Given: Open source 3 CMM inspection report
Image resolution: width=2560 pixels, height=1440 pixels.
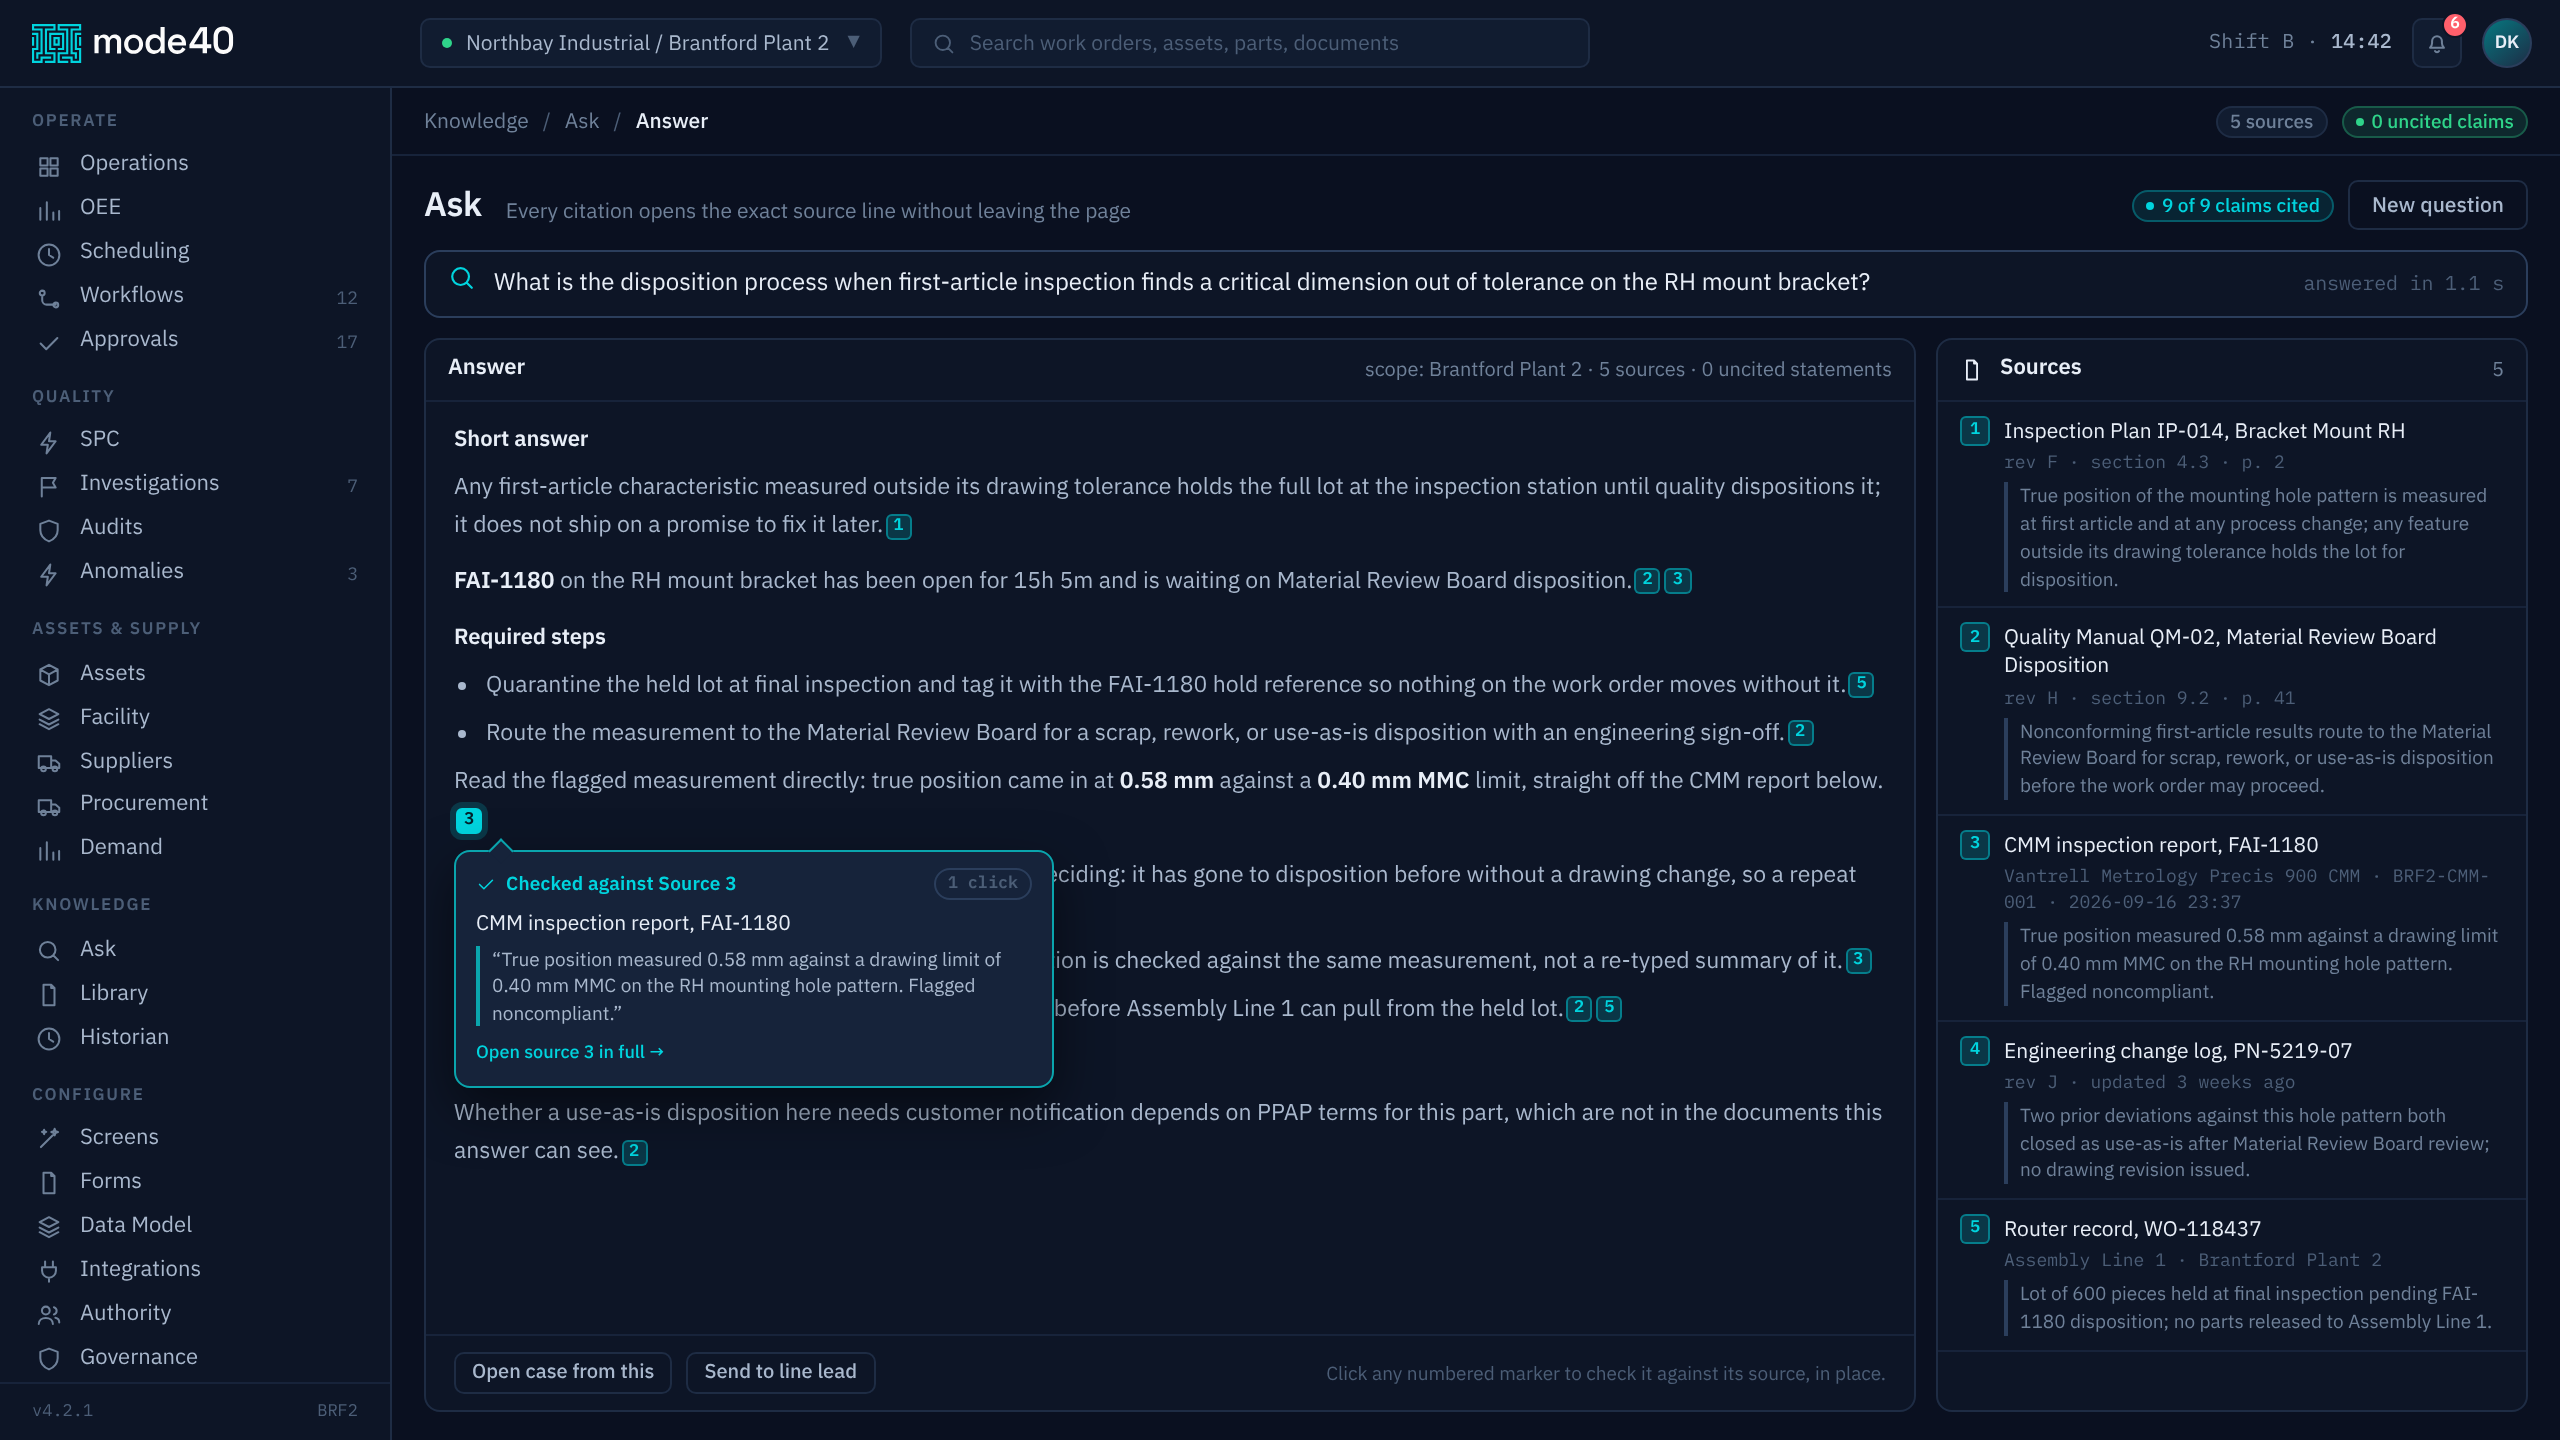Looking at the screenshot, I should point(2232,918).
